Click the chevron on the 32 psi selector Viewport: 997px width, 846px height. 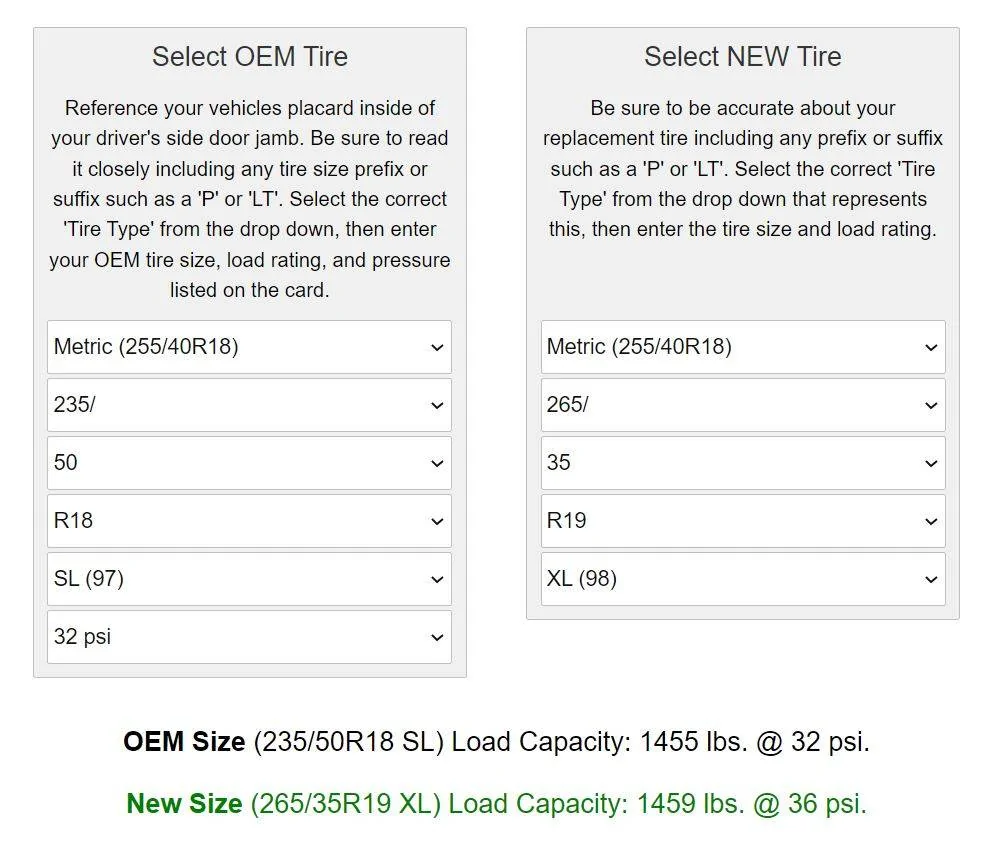[x=437, y=638]
